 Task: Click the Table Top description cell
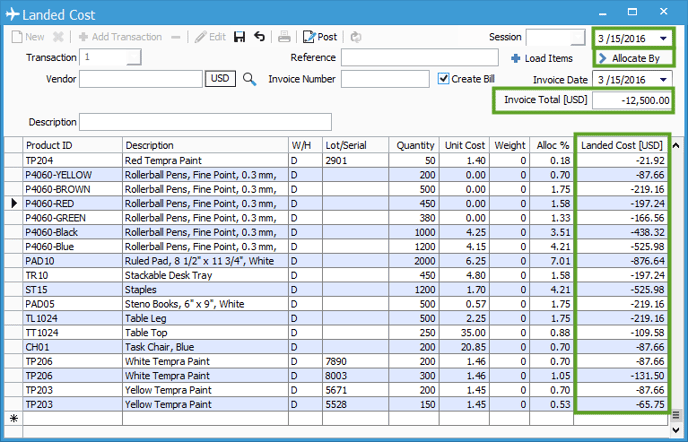click(205, 333)
